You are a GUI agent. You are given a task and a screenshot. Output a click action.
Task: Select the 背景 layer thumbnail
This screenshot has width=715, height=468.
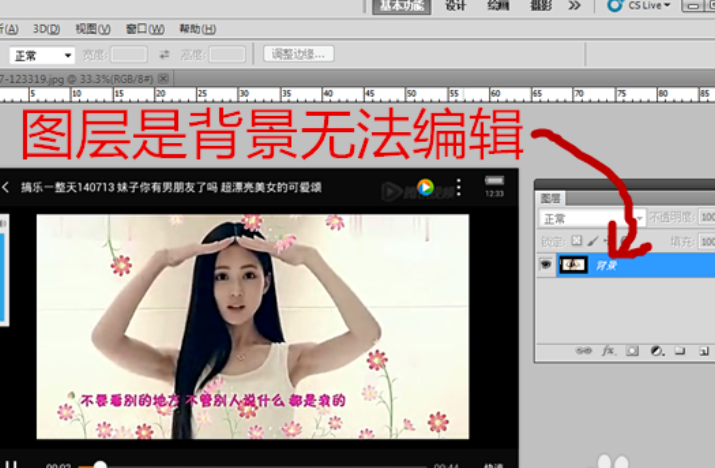tap(573, 265)
